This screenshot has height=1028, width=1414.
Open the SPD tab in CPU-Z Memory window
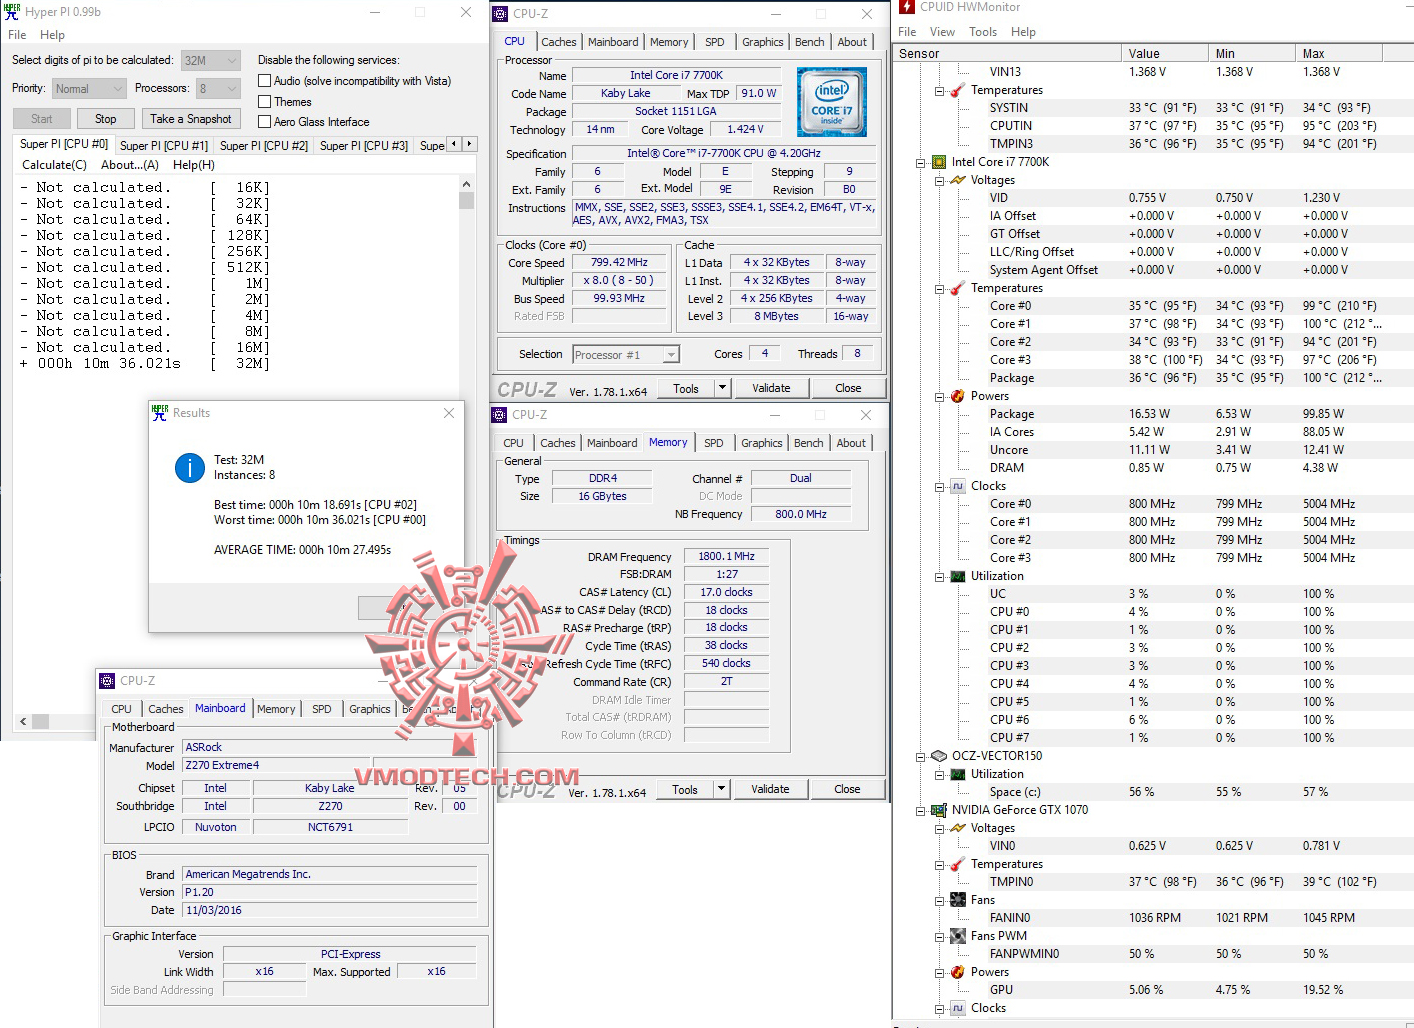click(713, 443)
